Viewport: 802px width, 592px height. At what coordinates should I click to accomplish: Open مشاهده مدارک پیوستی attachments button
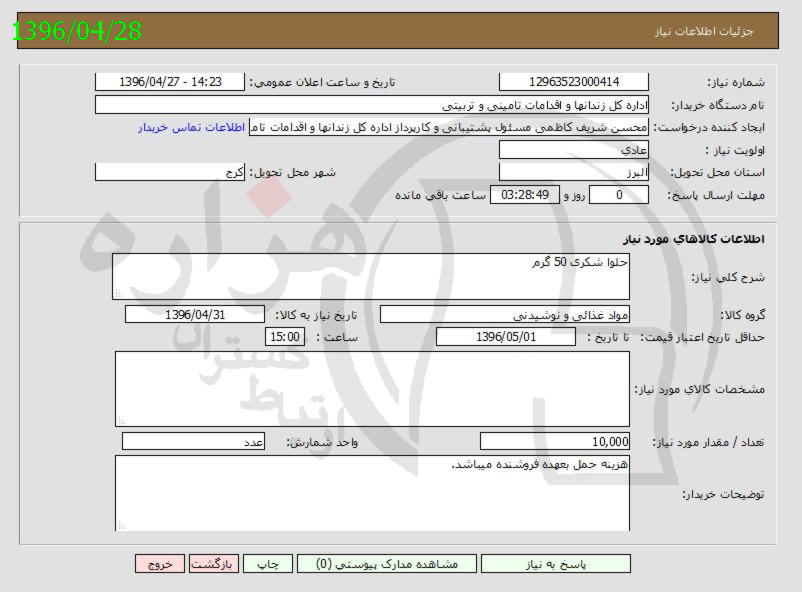tap(386, 564)
